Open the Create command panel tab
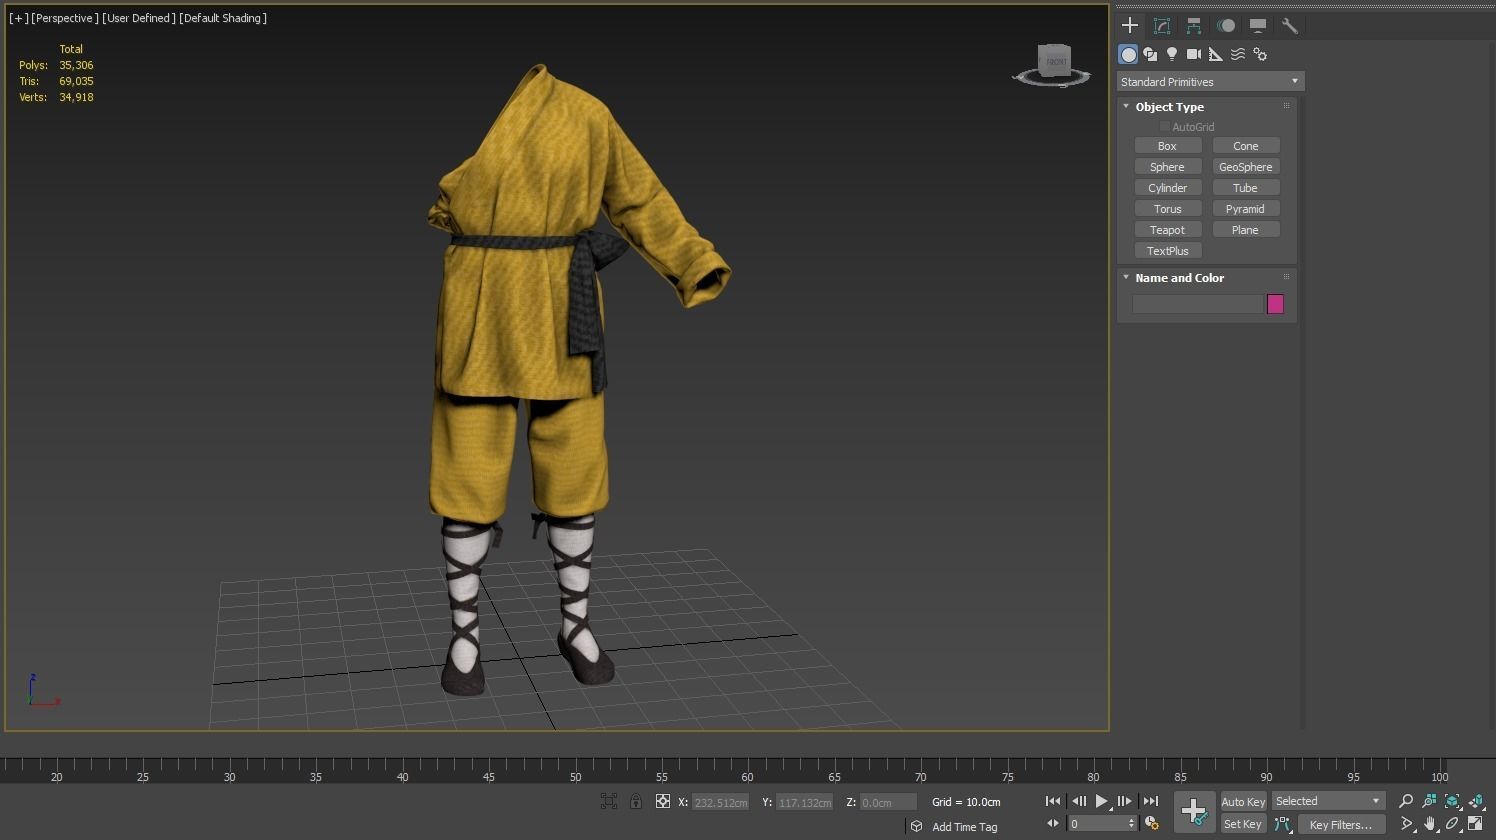 [1130, 26]
